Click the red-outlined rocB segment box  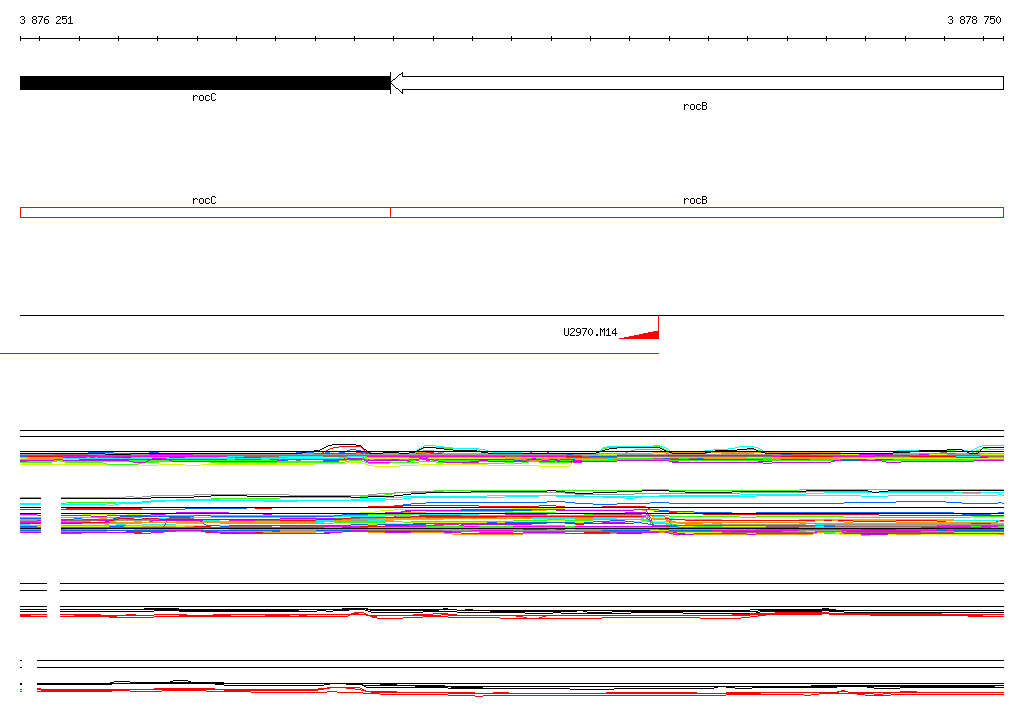coord(697,212)
